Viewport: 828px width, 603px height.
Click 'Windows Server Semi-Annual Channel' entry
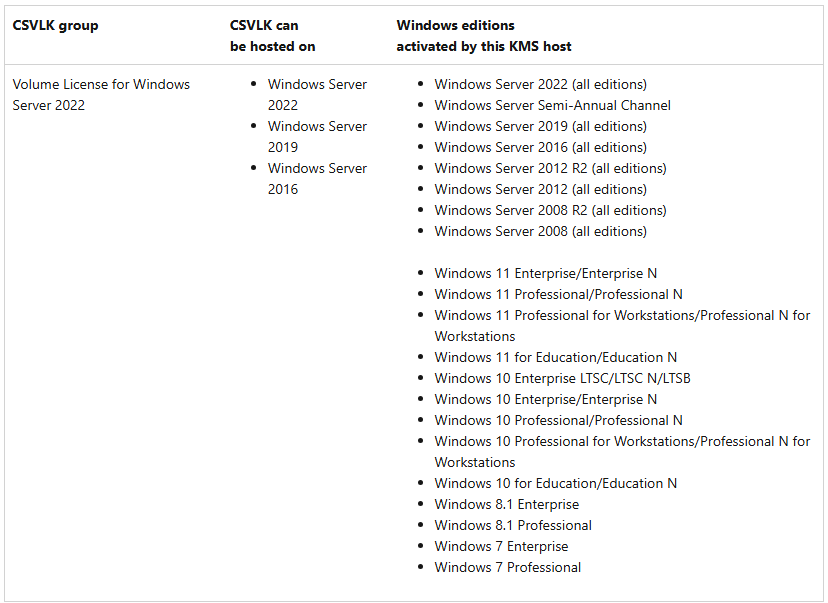tap(552, 105)
